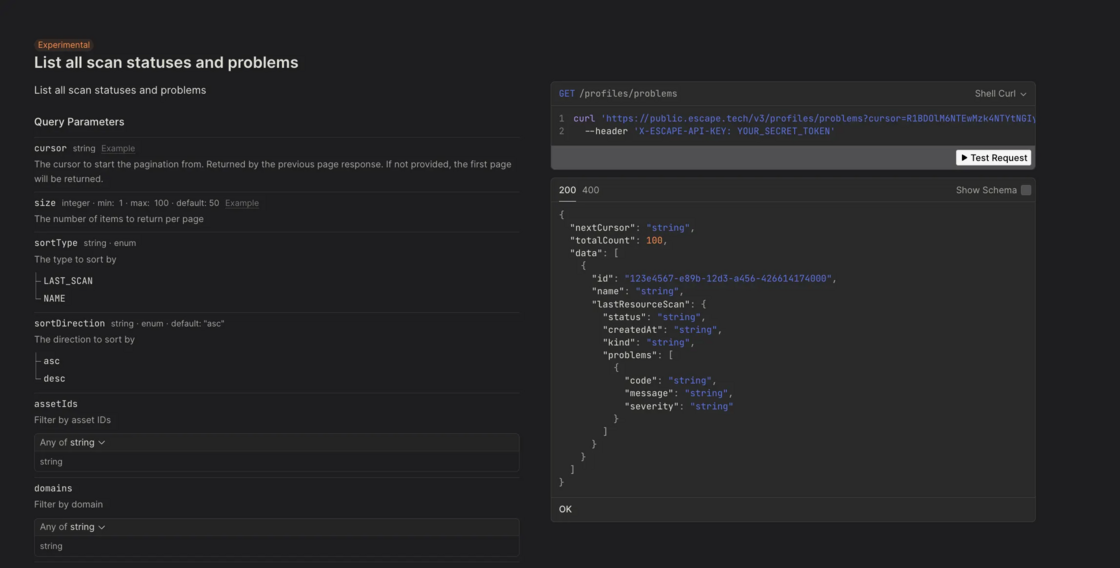Enable the Show Schema checkbox
This screenshot has width=1120, height=568.
(x=1025, y=190)
